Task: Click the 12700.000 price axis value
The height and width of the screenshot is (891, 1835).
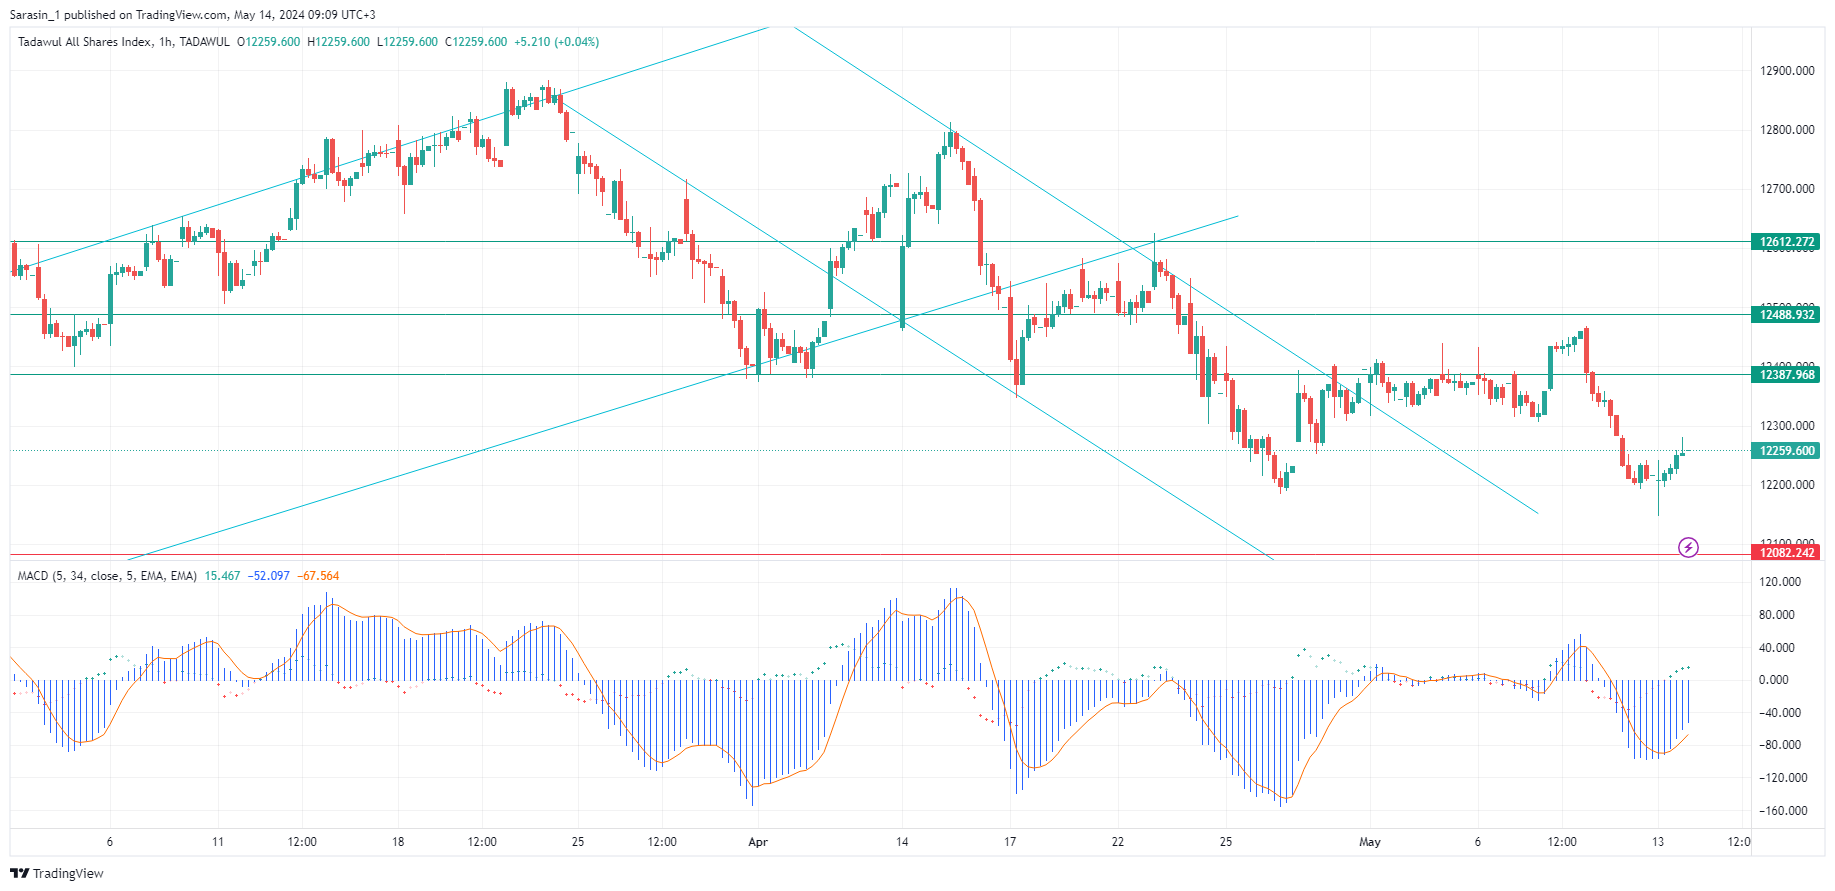Action: (1787, 189)
